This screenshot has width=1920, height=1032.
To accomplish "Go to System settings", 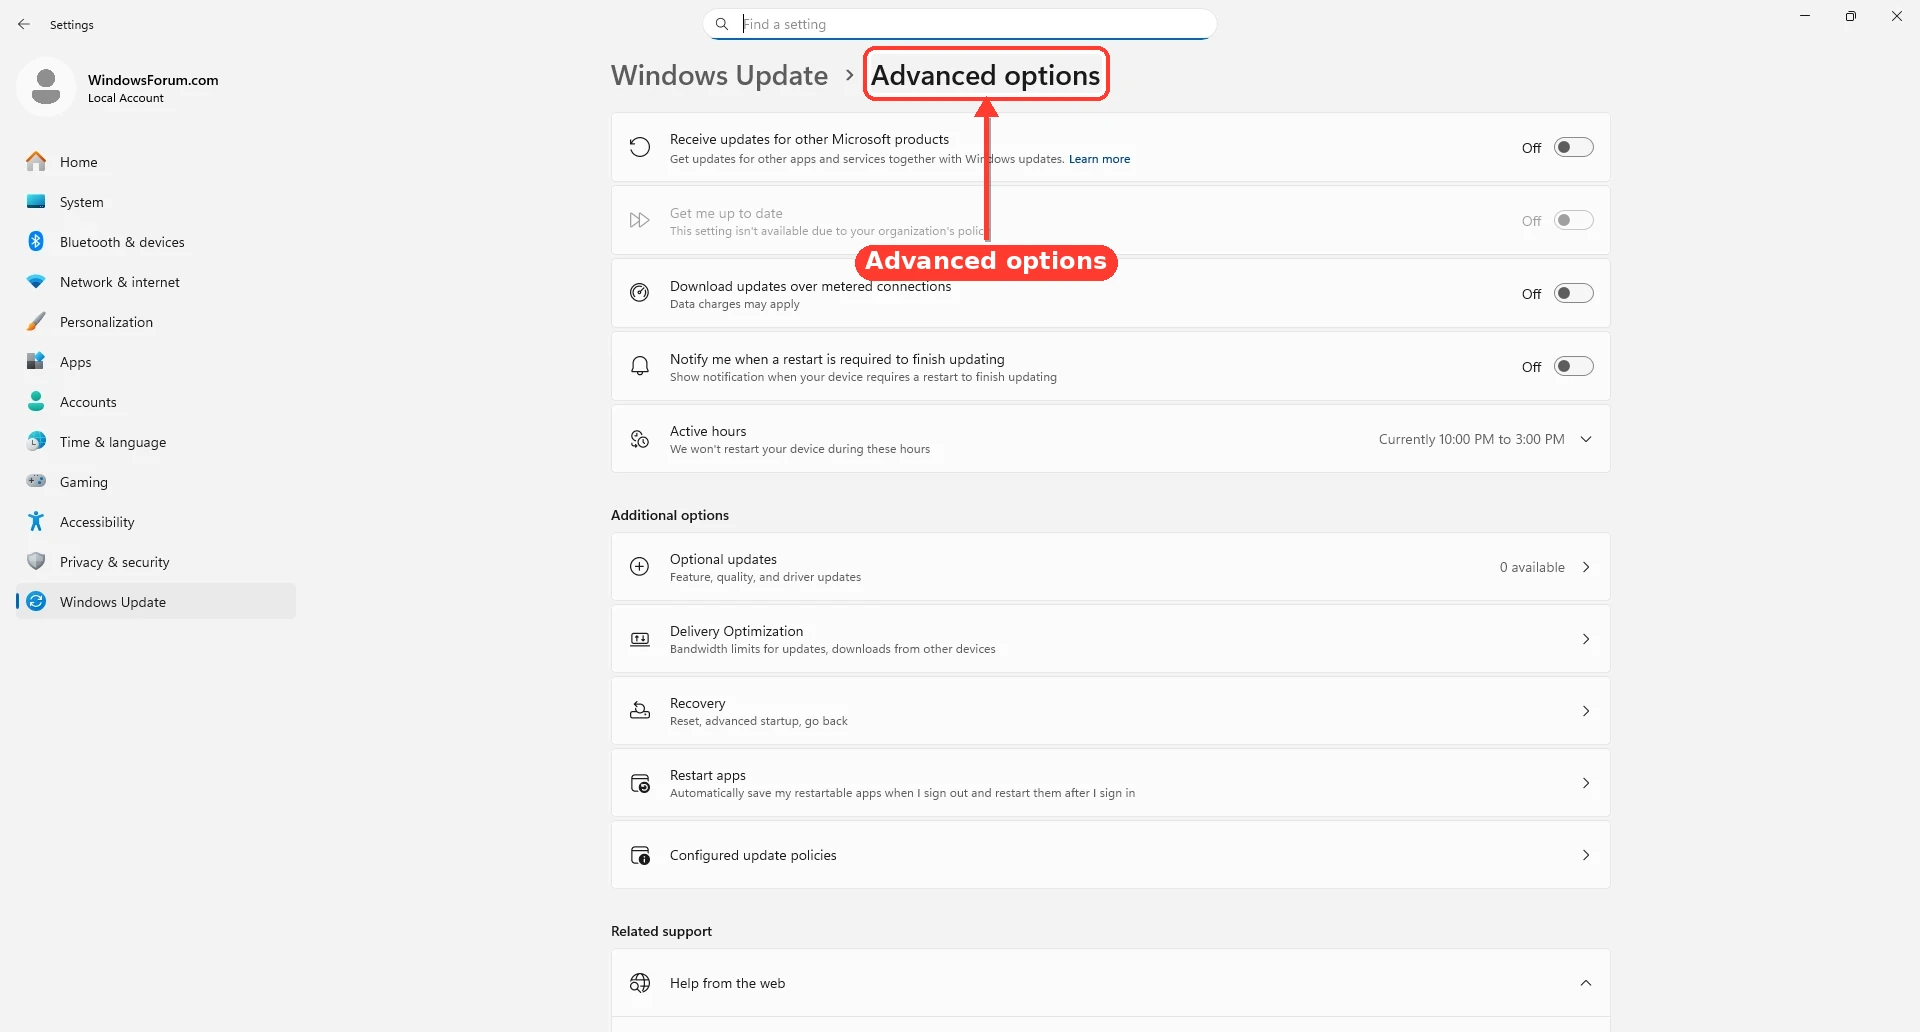I will (155, 201).
